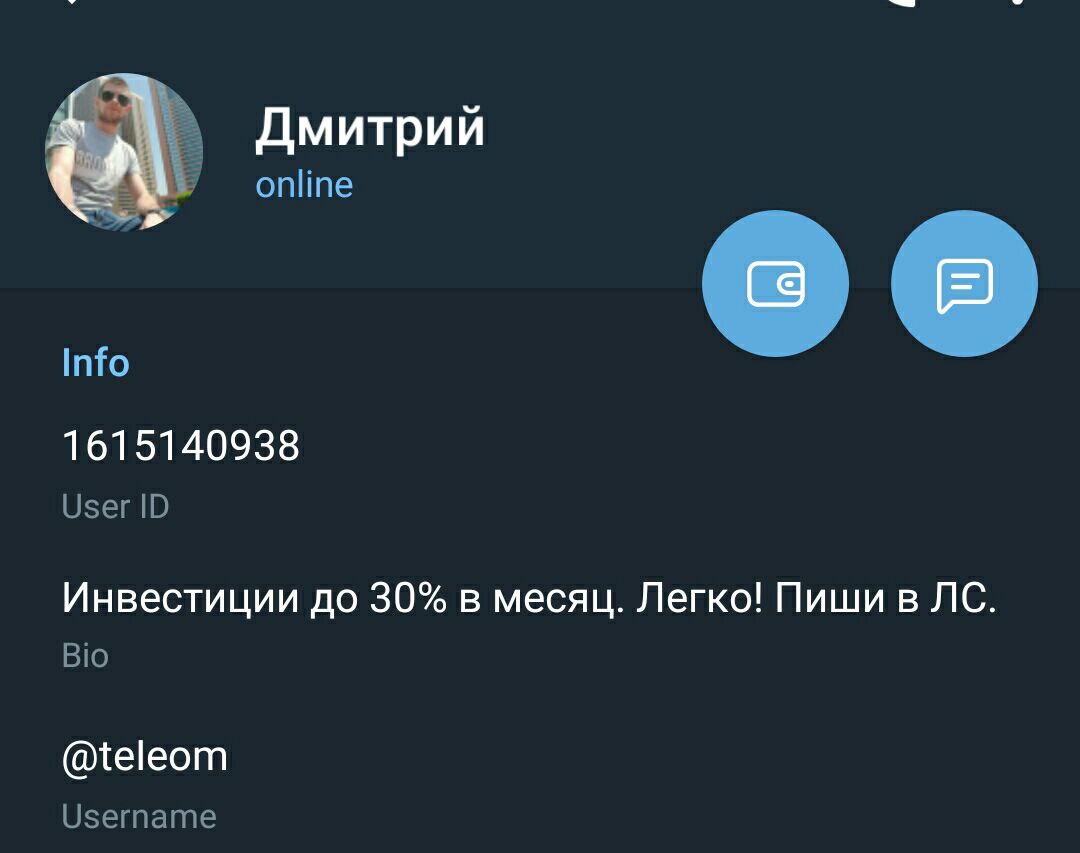Tap the phrase Пиши в ЛС in the bio
Screen dimensions: 1080x853
click(886, 597)
